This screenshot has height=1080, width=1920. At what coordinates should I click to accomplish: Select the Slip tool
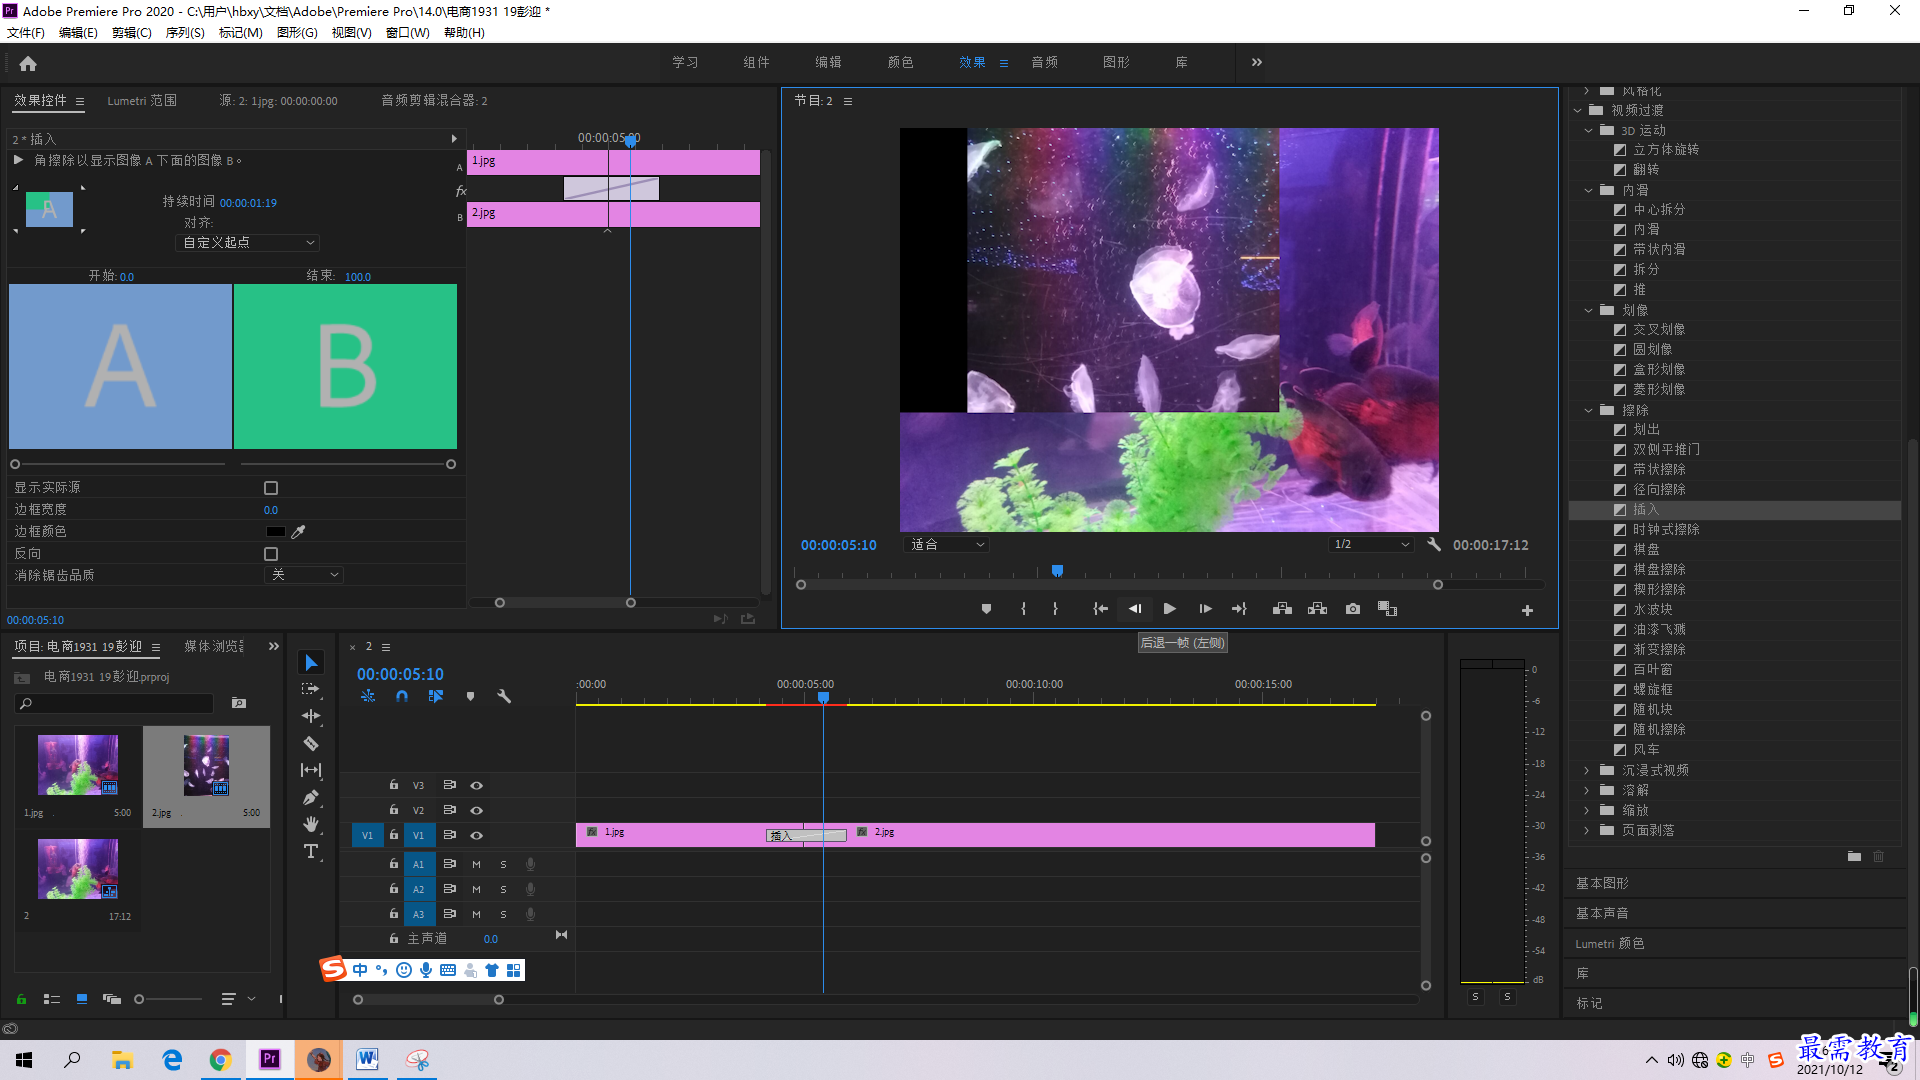click(x=311, y=770)
